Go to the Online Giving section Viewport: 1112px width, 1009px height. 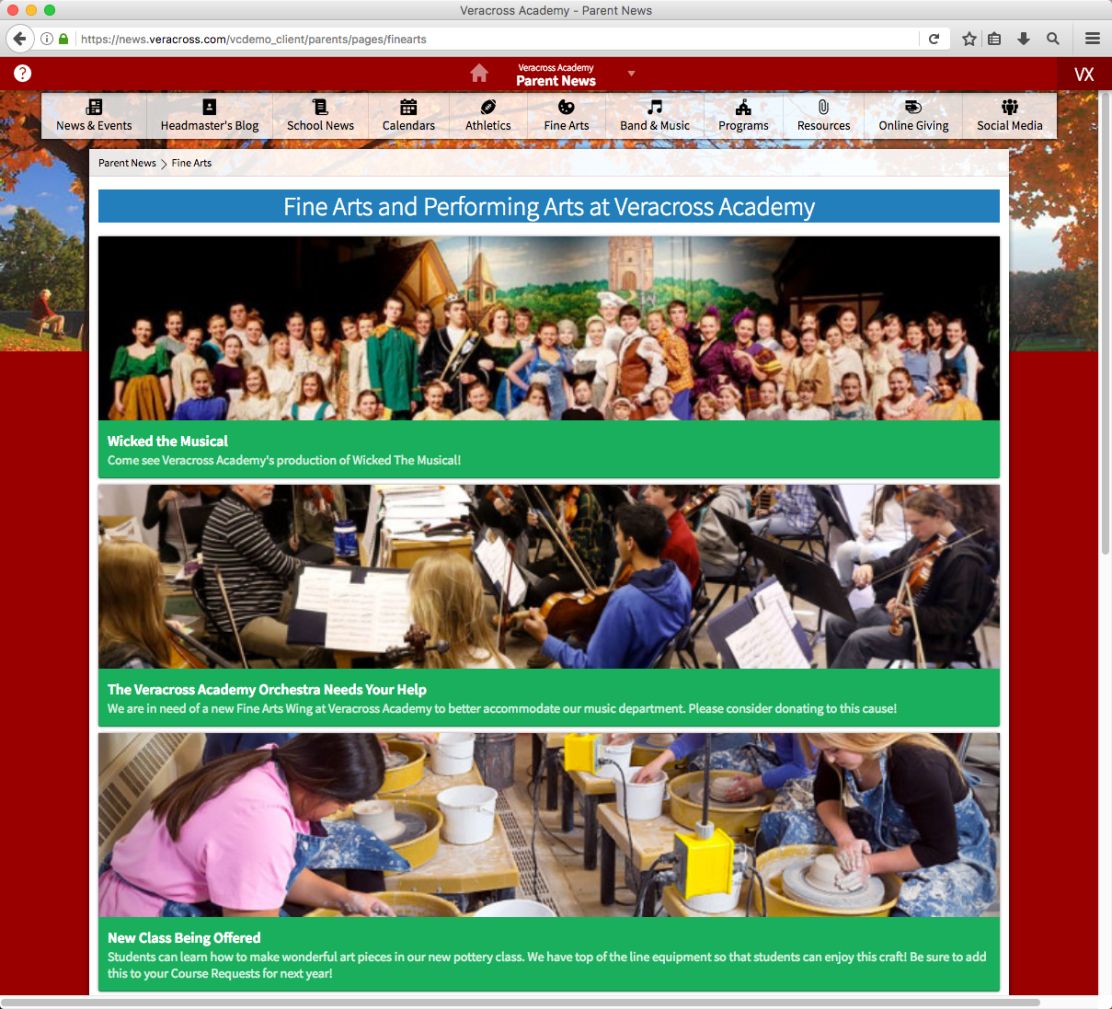click(913, 116)
